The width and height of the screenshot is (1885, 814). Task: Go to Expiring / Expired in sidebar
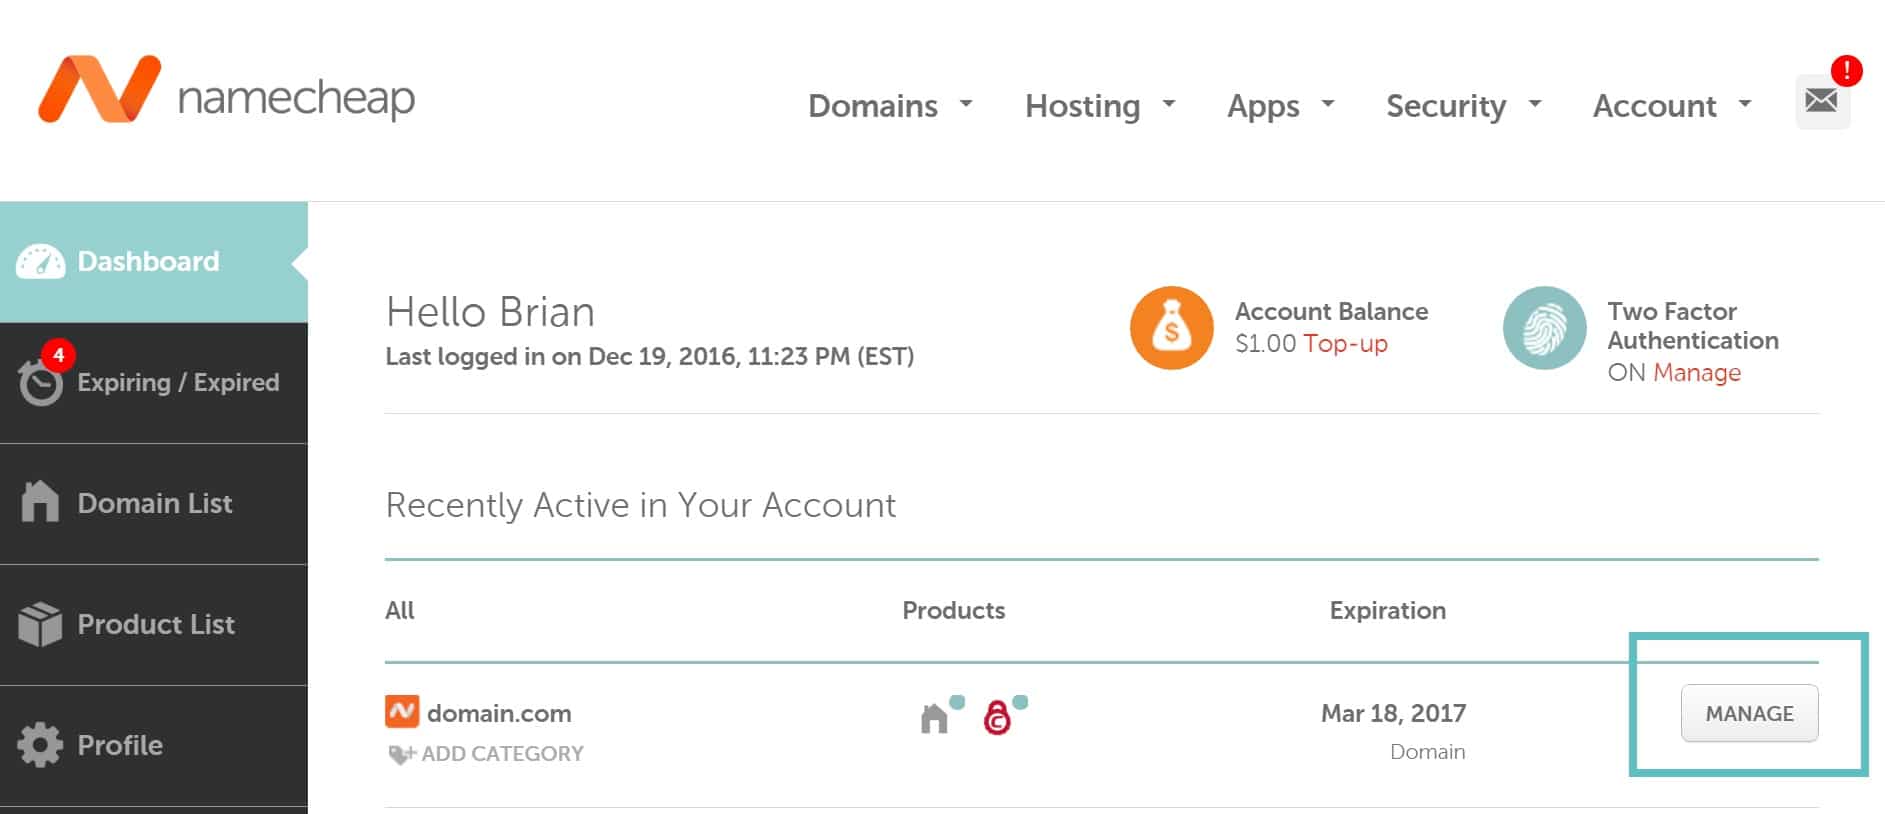[178, 382]
